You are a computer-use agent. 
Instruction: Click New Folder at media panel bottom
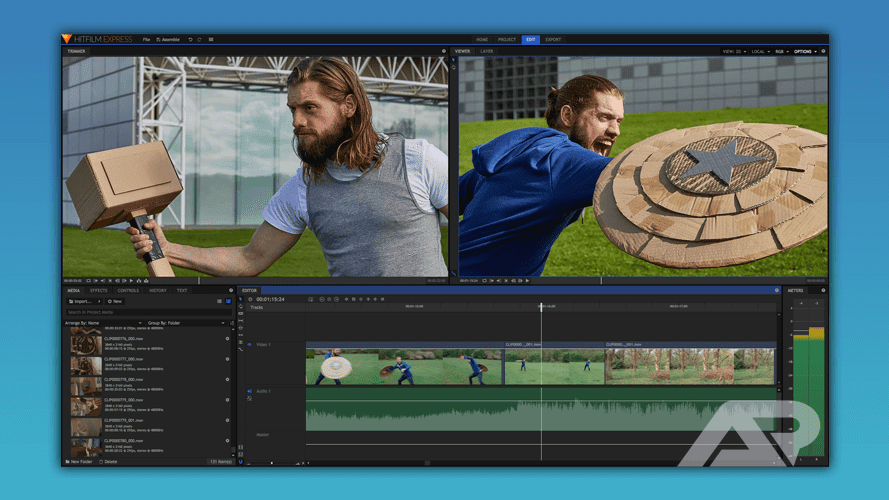[79, 461]
